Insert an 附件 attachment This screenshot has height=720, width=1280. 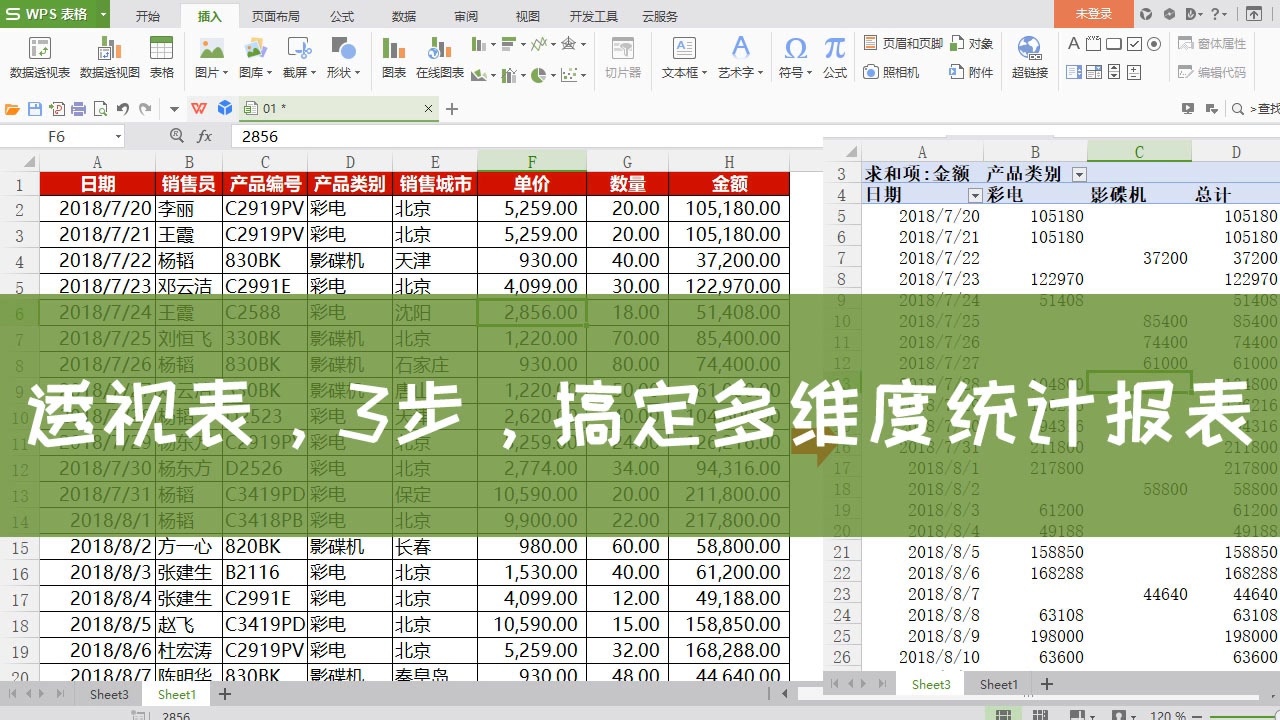coord(972,72)
